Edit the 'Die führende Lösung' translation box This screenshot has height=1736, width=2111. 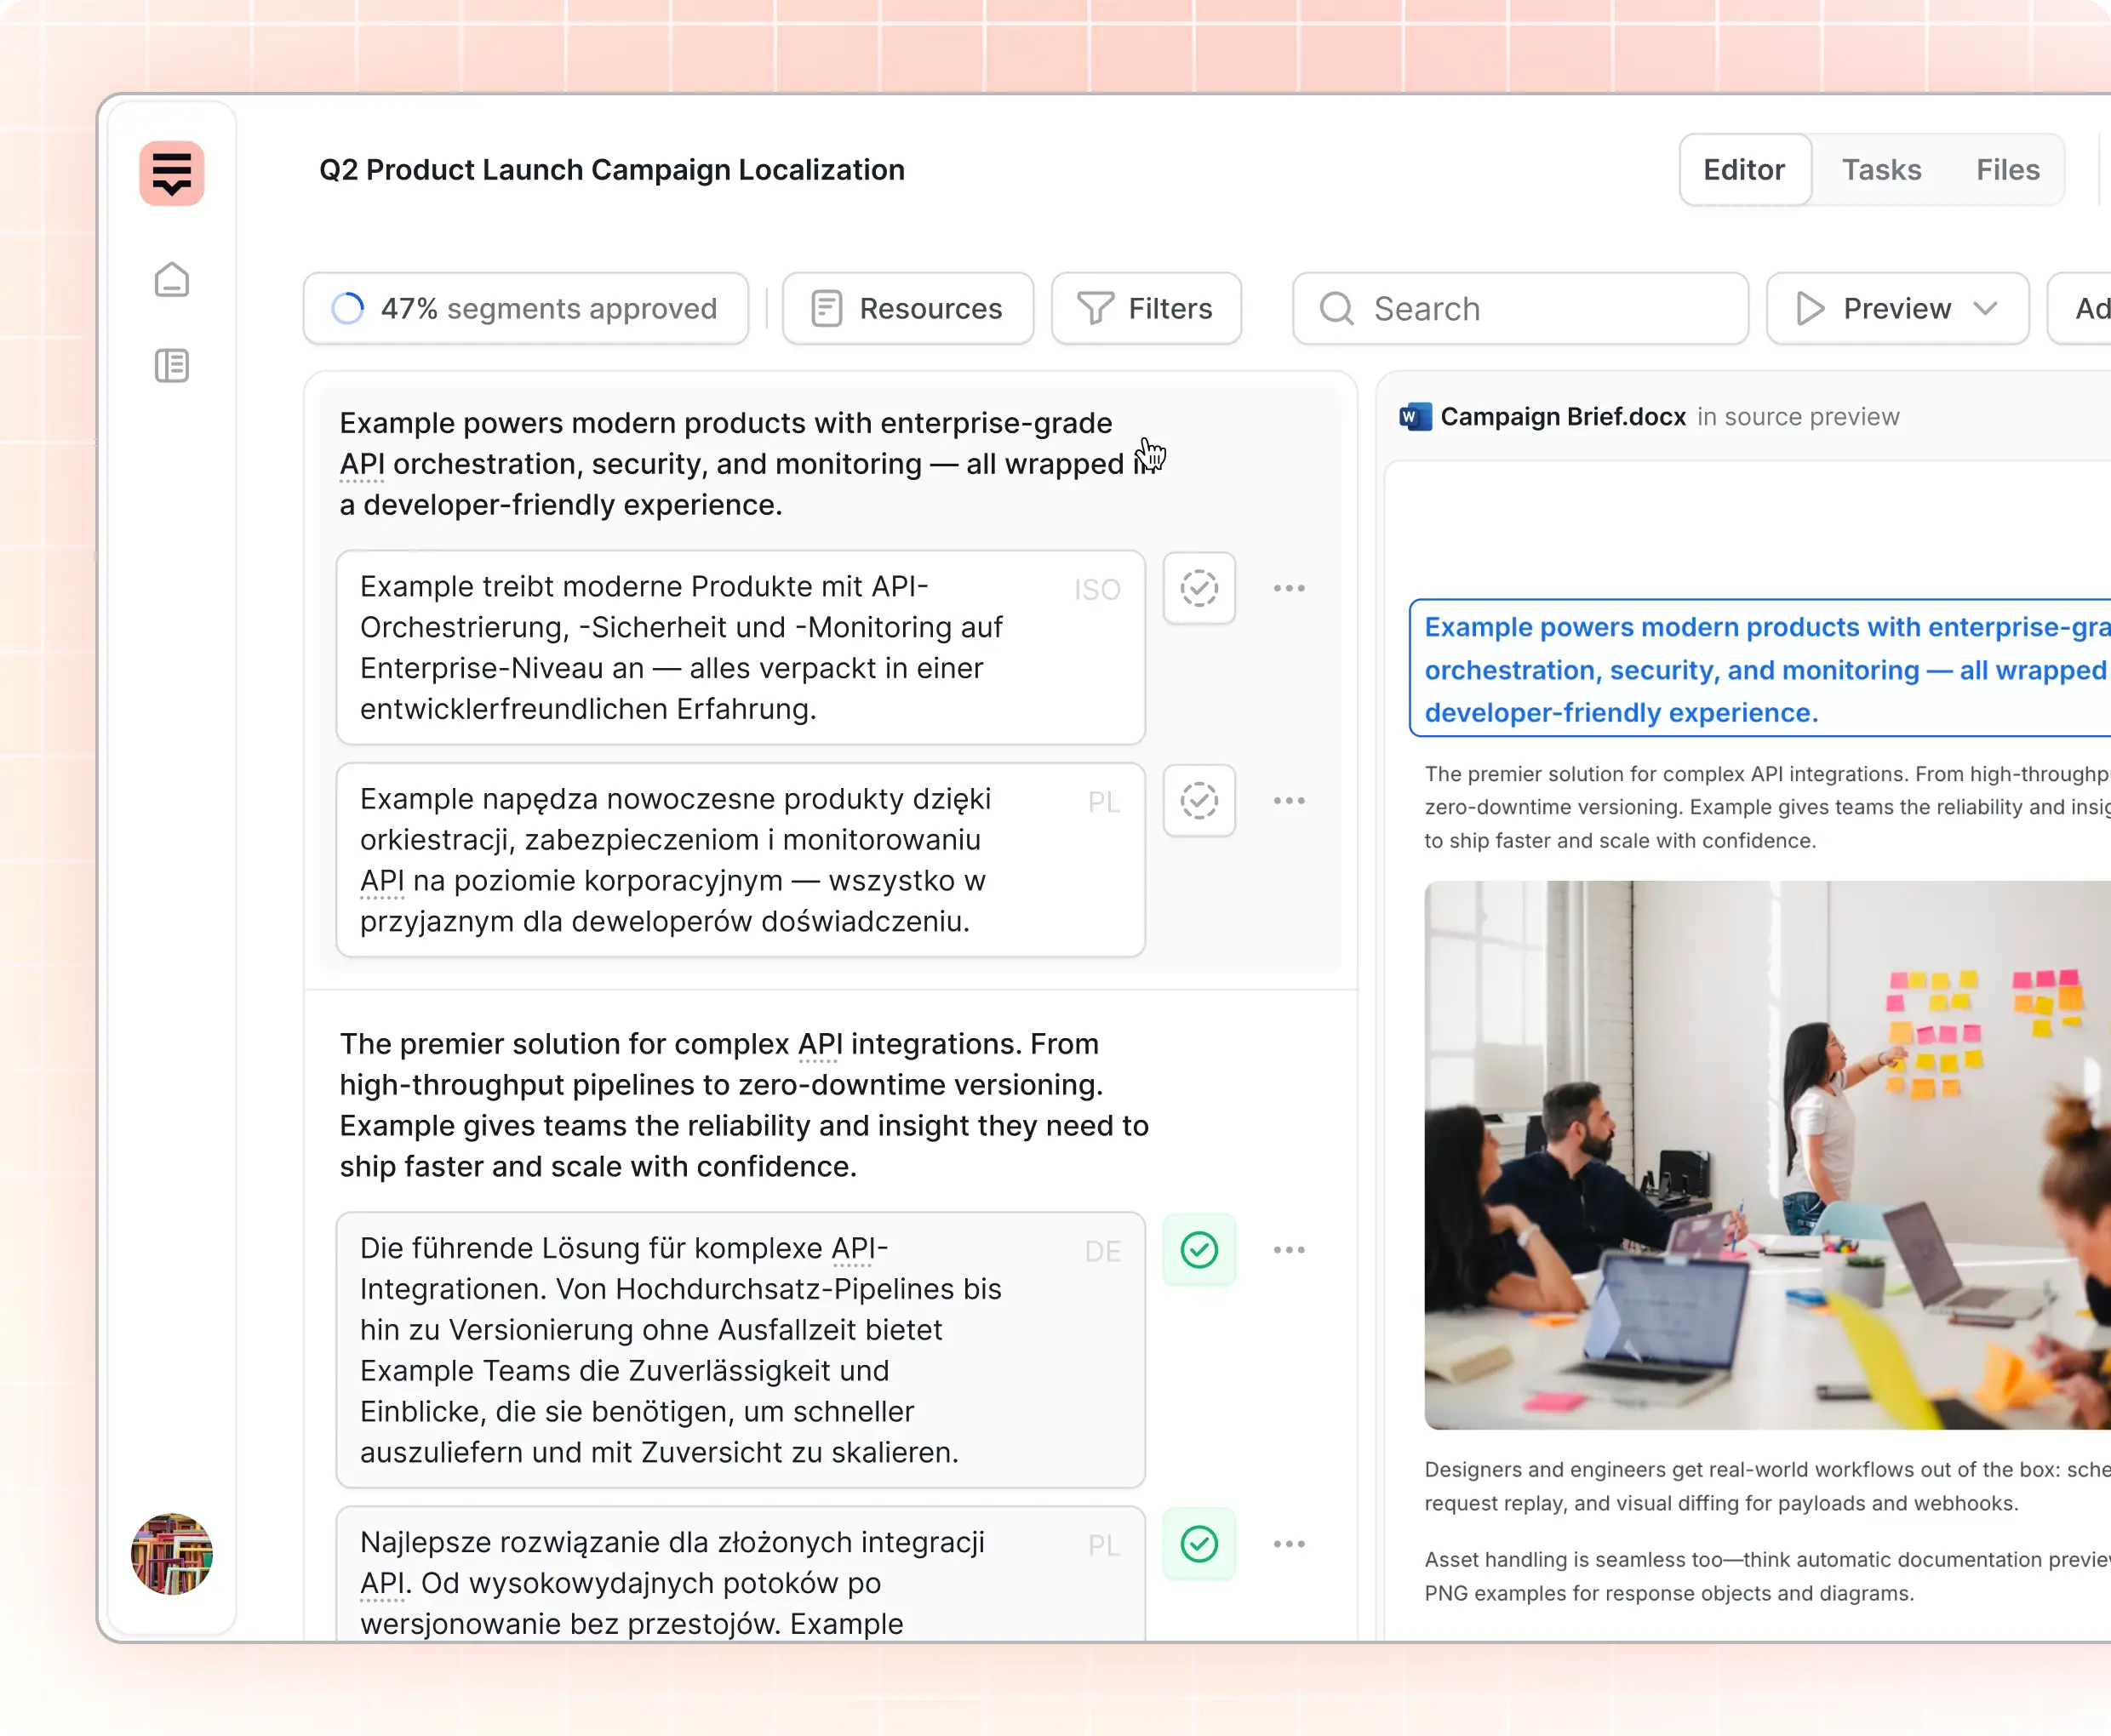pos(740,1350)
